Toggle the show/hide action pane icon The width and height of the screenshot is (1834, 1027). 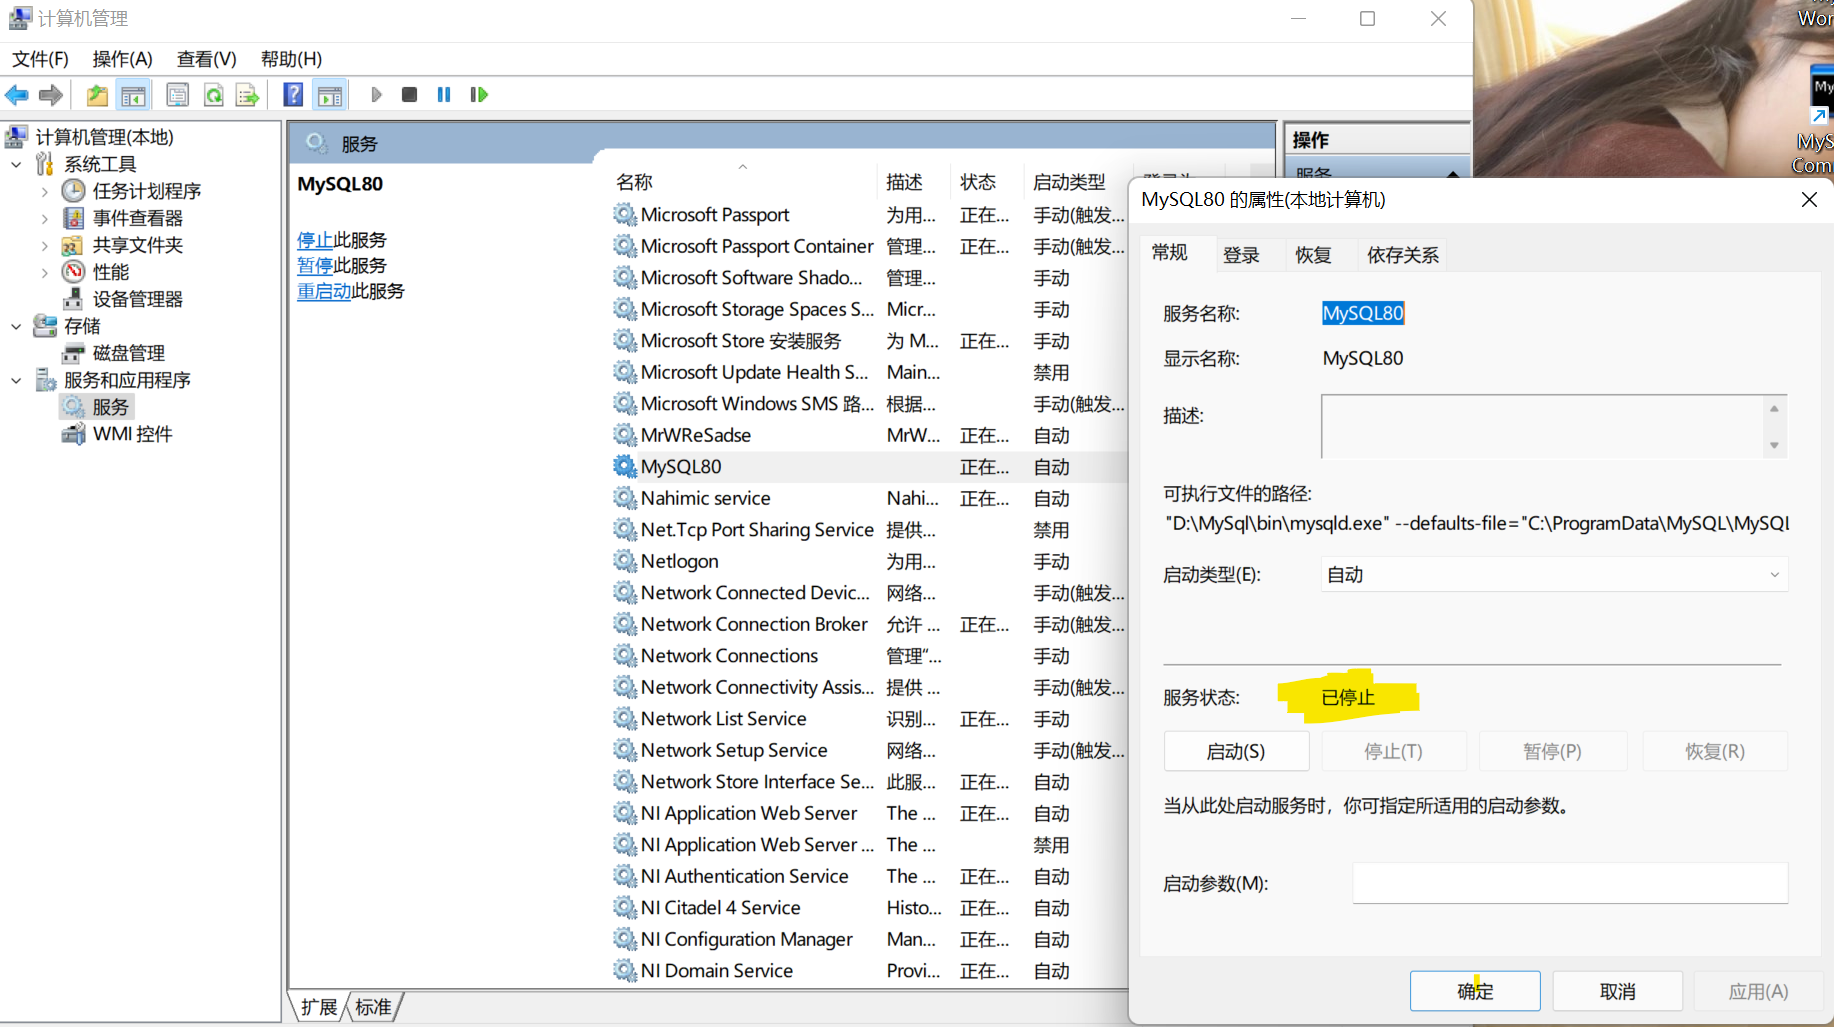(330, 95)
